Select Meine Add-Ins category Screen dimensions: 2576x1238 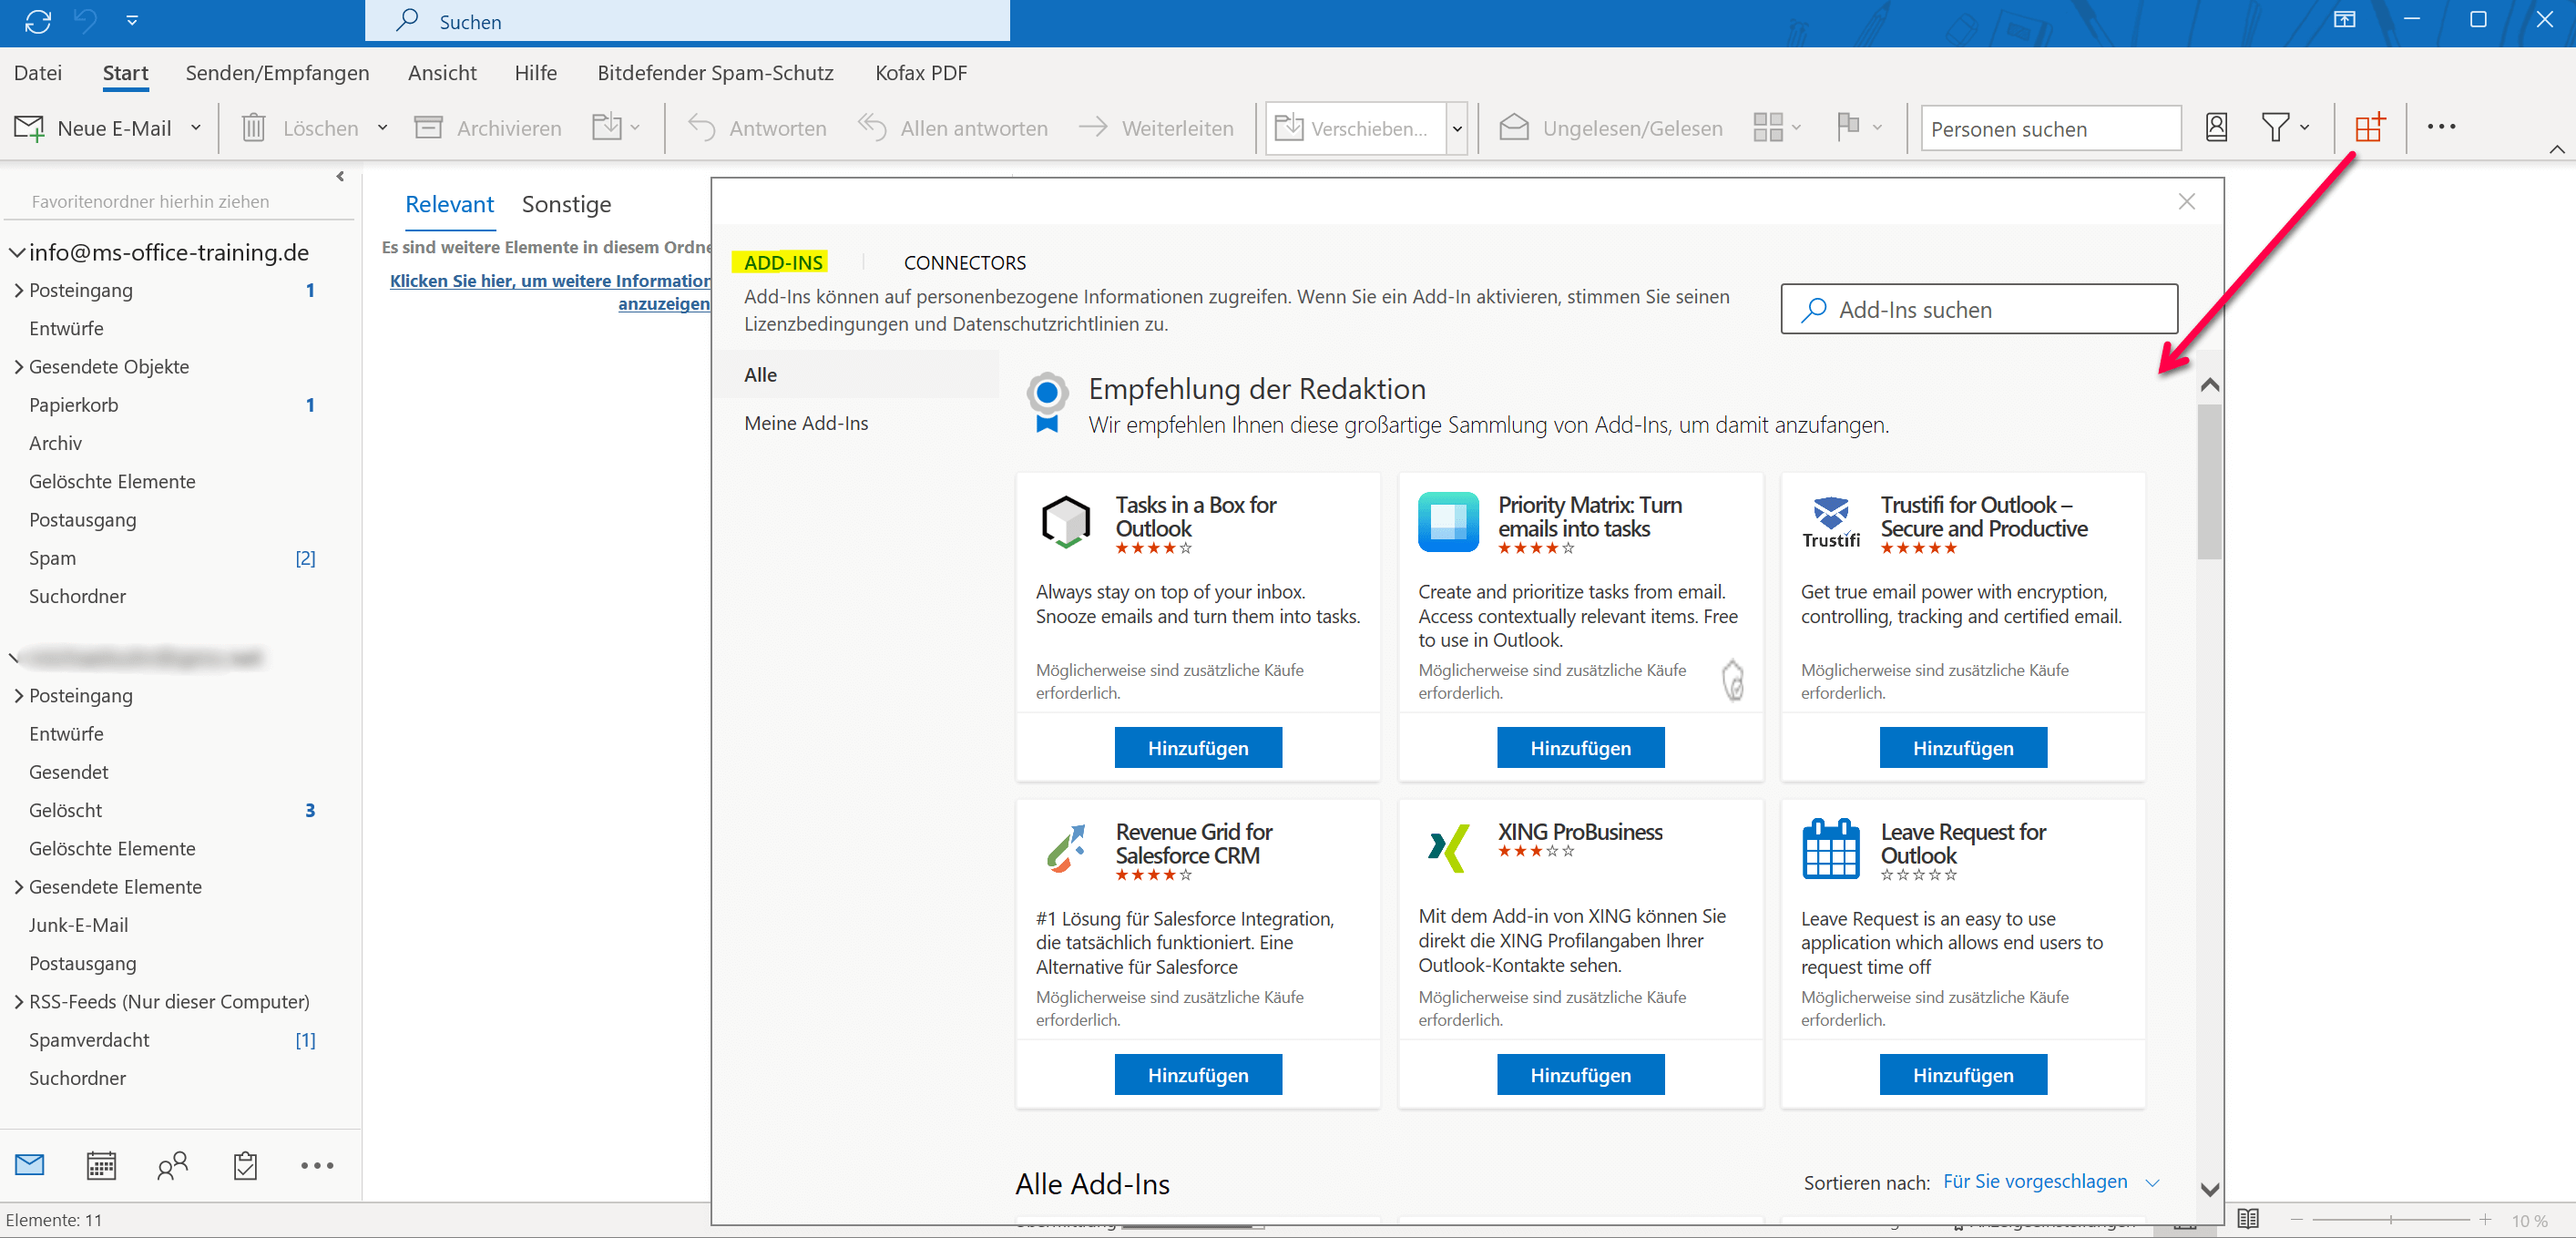806,423
